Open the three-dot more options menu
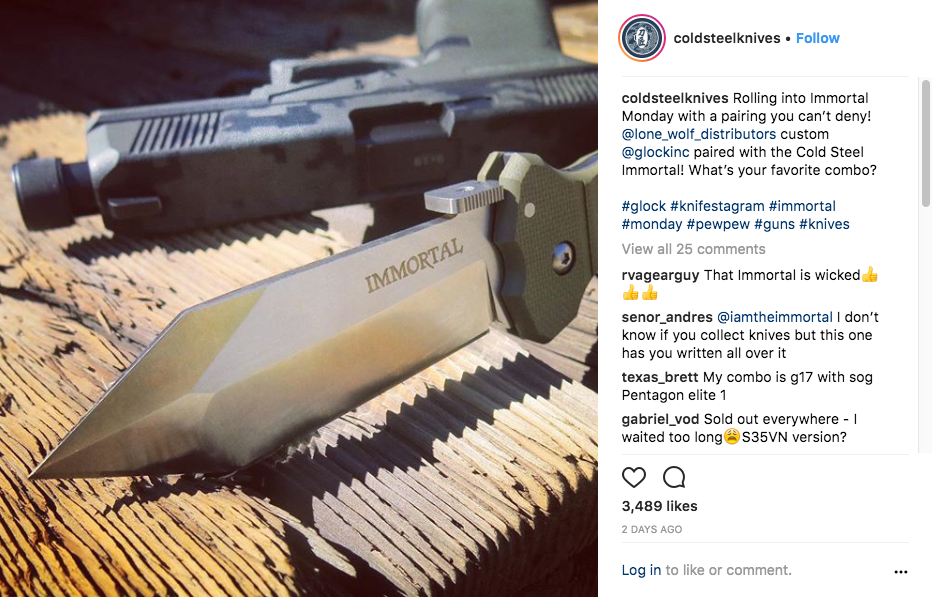This screenshot has width=932, height=597. [x=900, y=571]
